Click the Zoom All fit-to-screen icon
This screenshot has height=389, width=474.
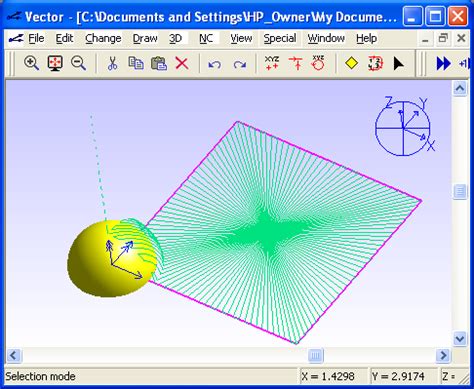pyautogui.click(x=55, y=63)
